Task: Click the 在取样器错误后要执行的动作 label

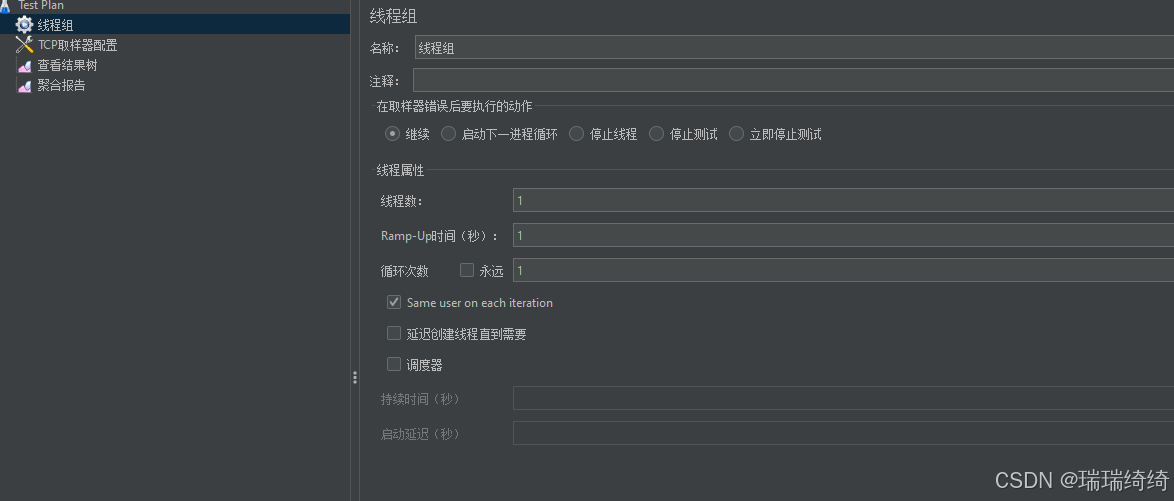Action: click(454, 106)
